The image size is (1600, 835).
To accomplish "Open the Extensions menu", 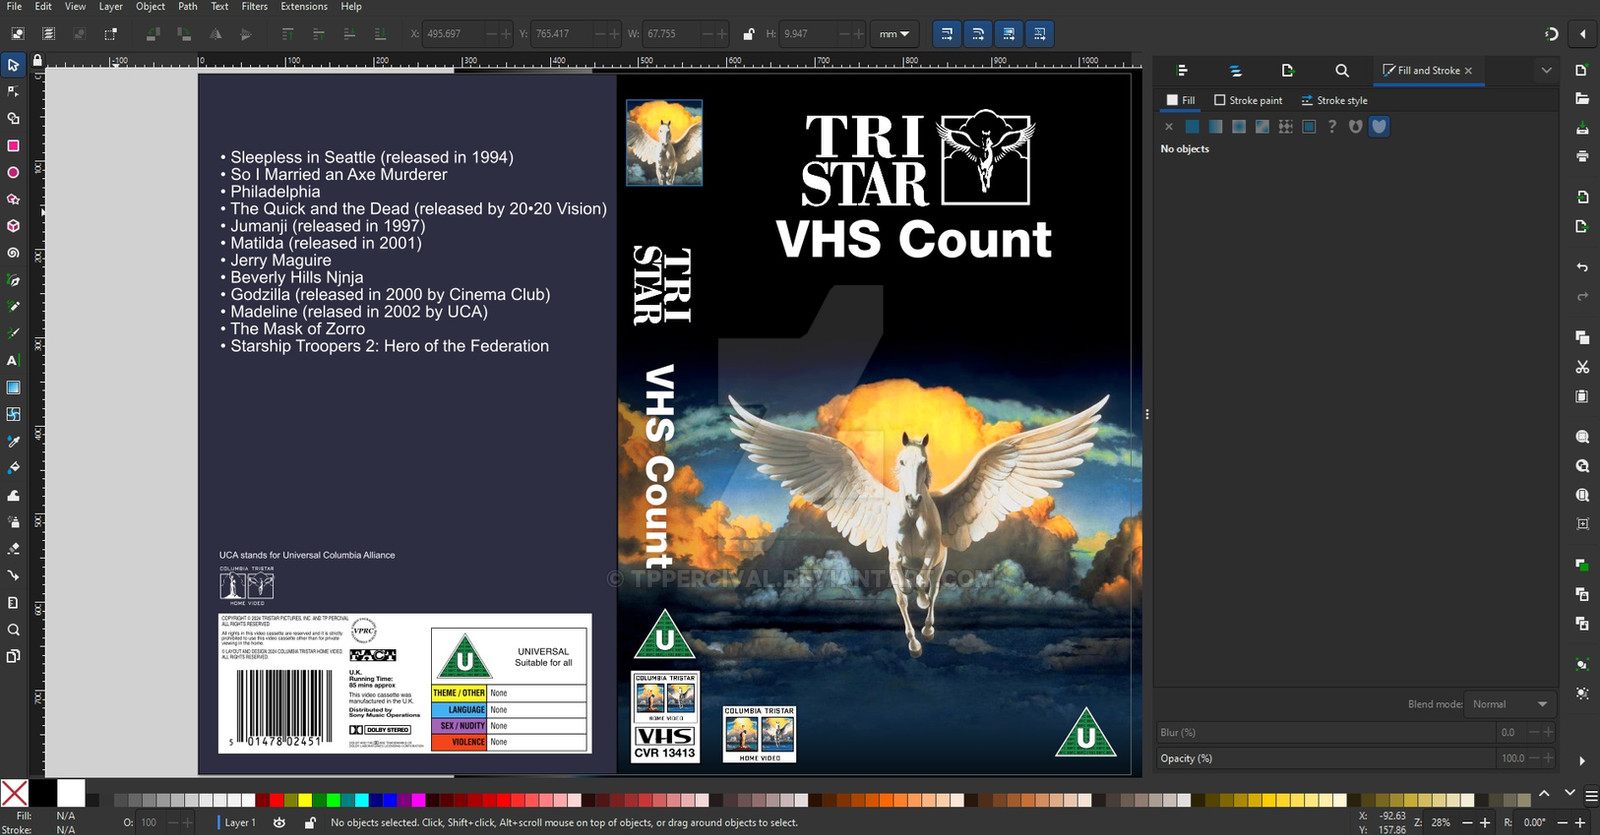I will click(304, 6).
